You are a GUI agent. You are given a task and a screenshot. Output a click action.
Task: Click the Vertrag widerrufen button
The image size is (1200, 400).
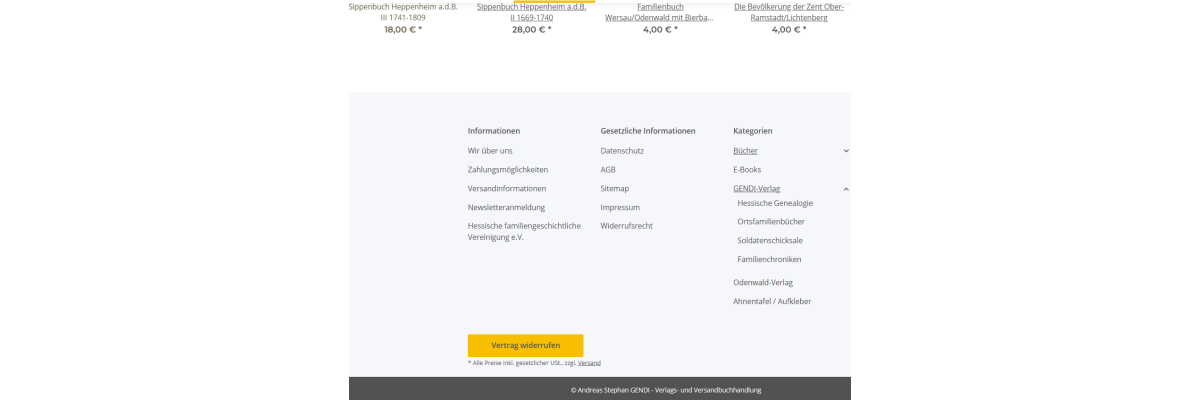[x=526, y=345]
